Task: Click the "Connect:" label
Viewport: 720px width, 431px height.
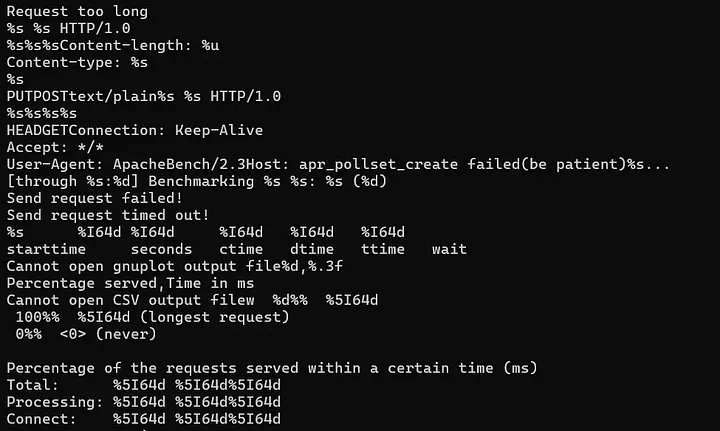Action: pos(42,419)
